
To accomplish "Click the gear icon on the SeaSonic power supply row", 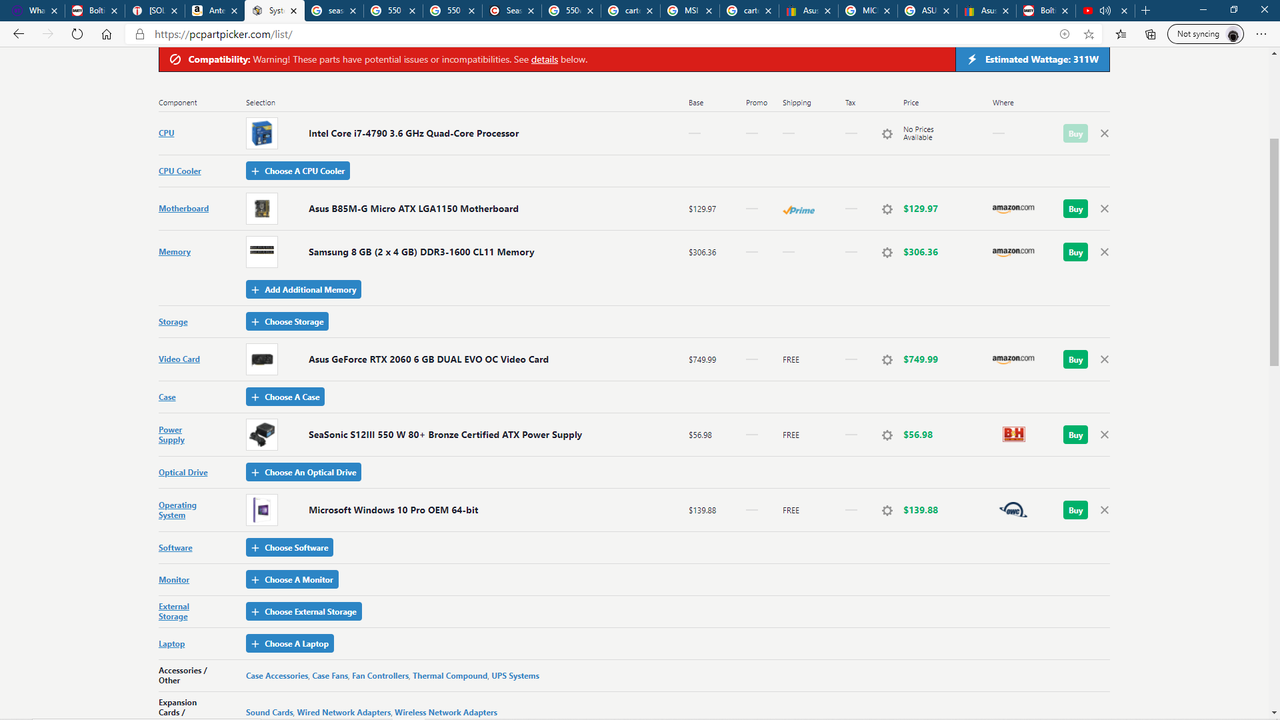I will pyautogui.click(x=887, y=435).
